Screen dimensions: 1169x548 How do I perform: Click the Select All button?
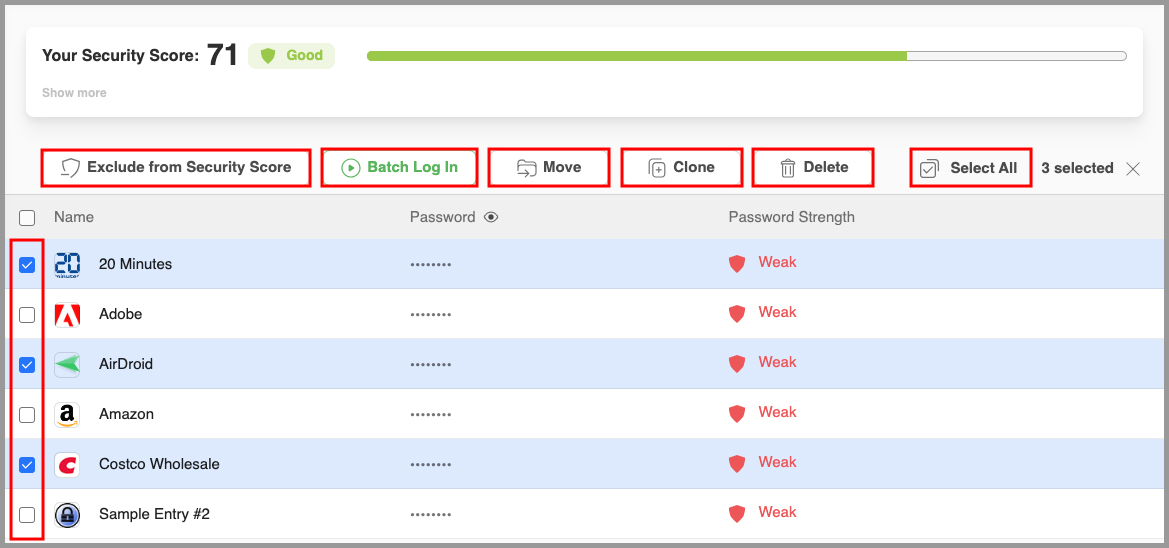tap(971, 168)
